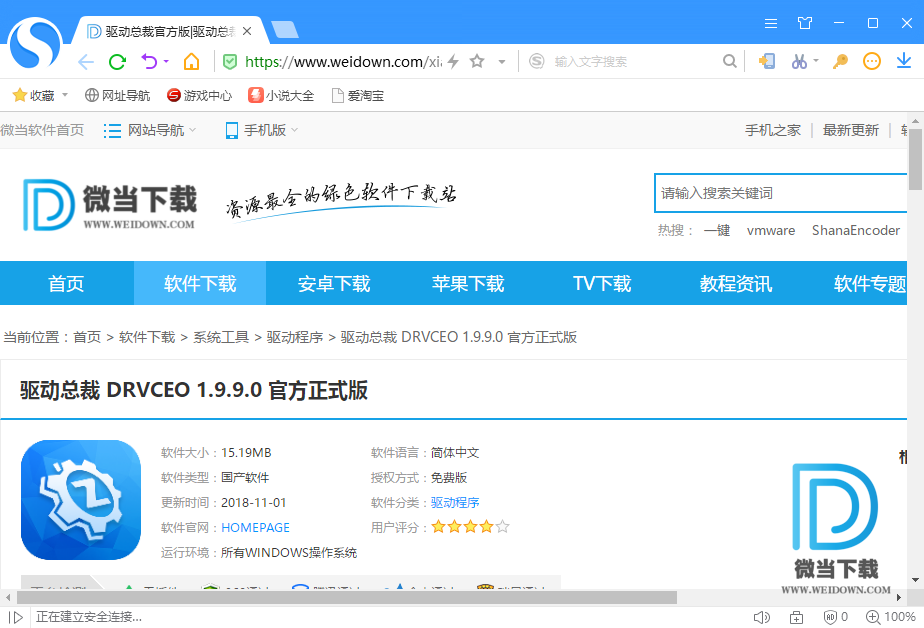Viewport: 924px width, 628px height.
Task: Open the restore-closed-pages dropdown arrow
Action: (166, 61)
